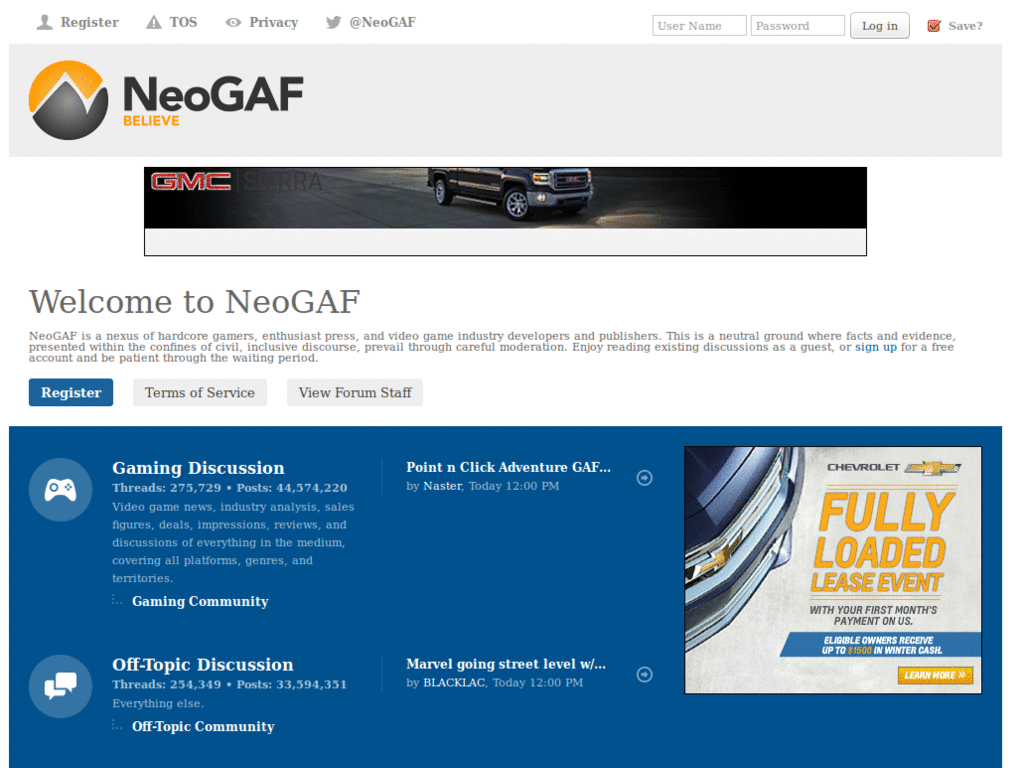The height and width of the screenshot is (768, 1024).
Task: Click the NeoGAF logo
Action: [166, 100]
